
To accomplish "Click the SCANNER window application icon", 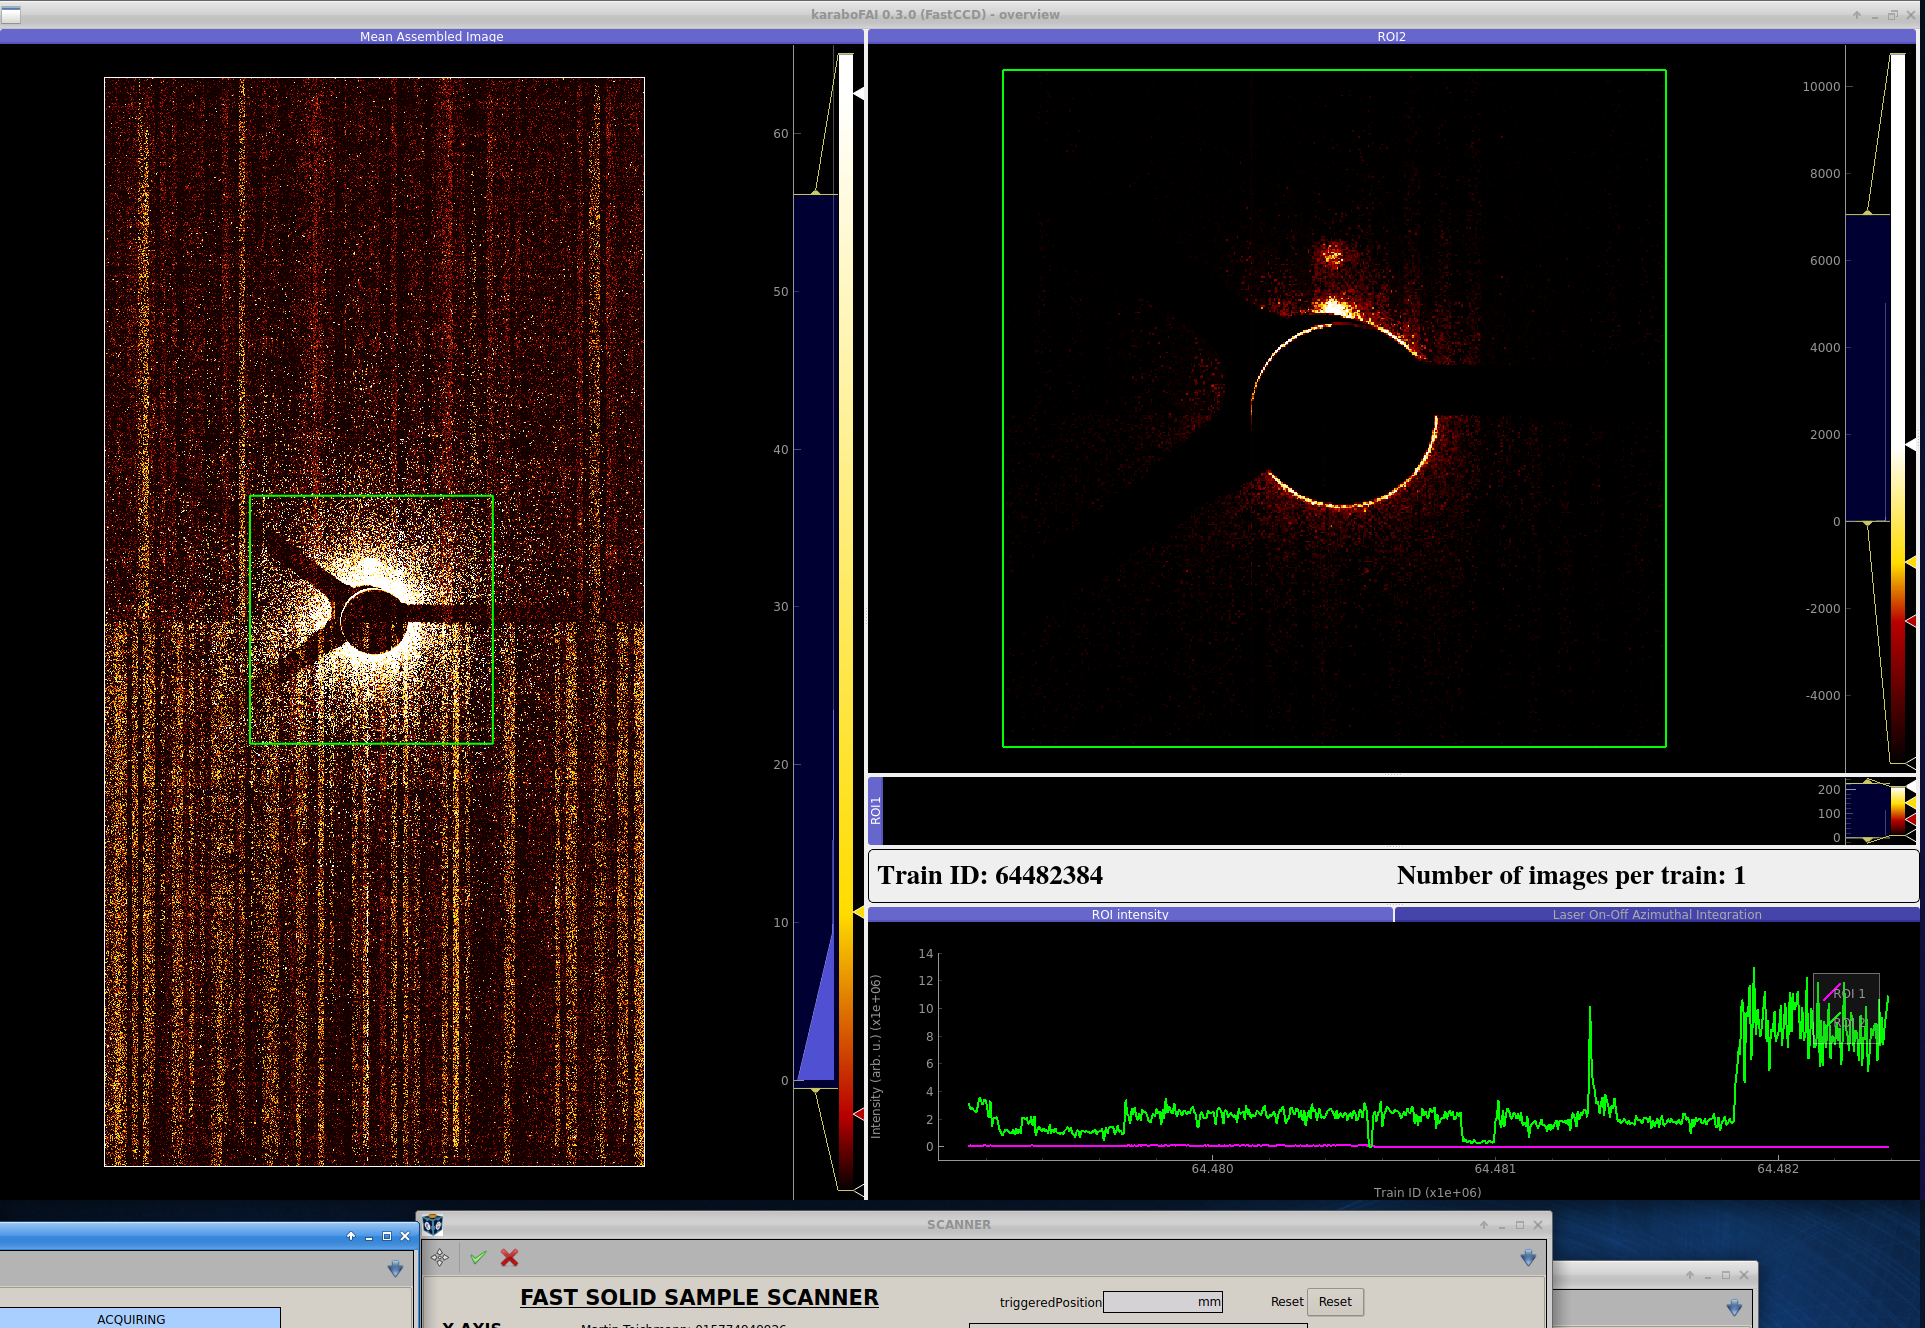I will pos(432,1225).
